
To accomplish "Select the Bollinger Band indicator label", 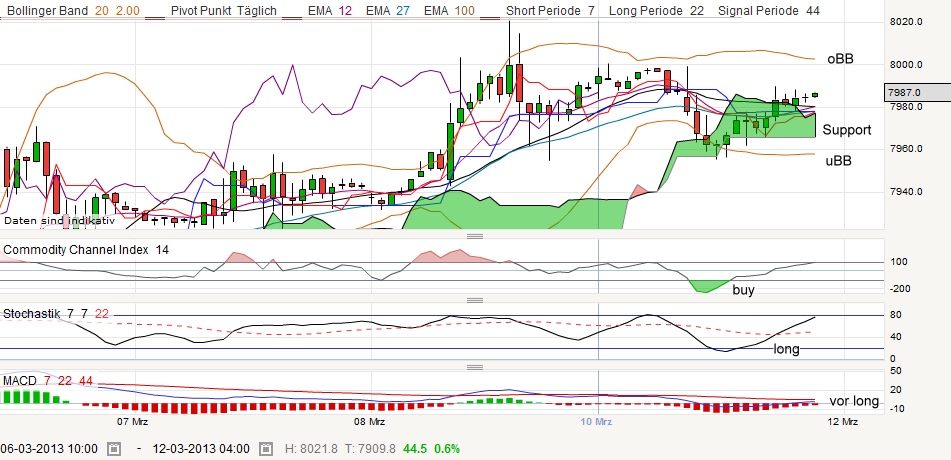I will pos(47,11).
